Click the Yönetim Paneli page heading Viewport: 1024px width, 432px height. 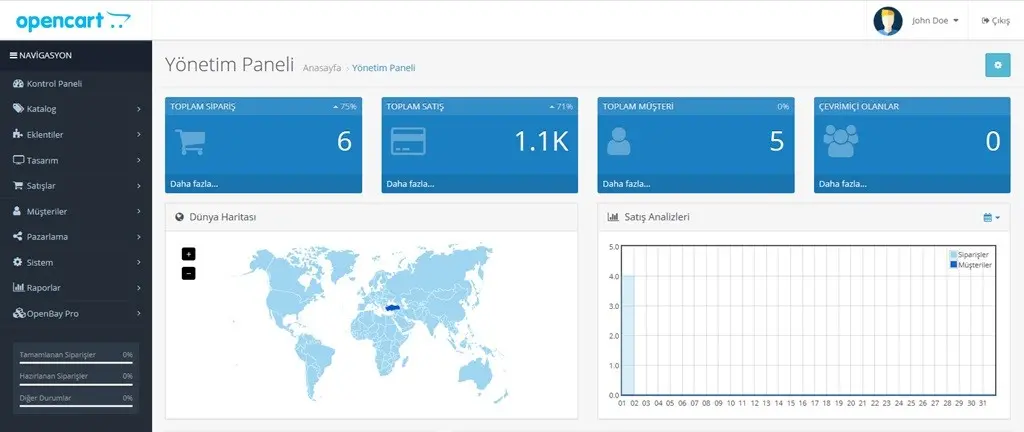tap(229, 65)
